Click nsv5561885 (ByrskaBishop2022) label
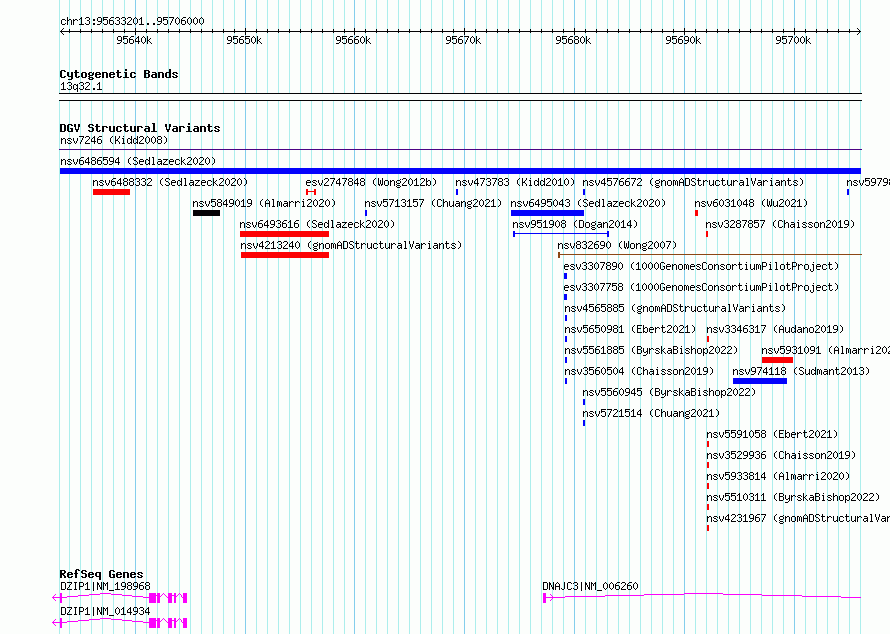The width and height of the screenshot is (890, 634). pyautogui.click(x=651, y=350)
